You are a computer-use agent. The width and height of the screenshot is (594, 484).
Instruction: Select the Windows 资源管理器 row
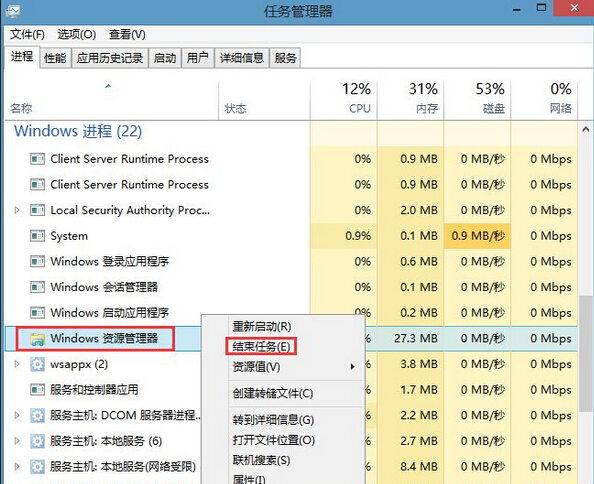point(291,339)
